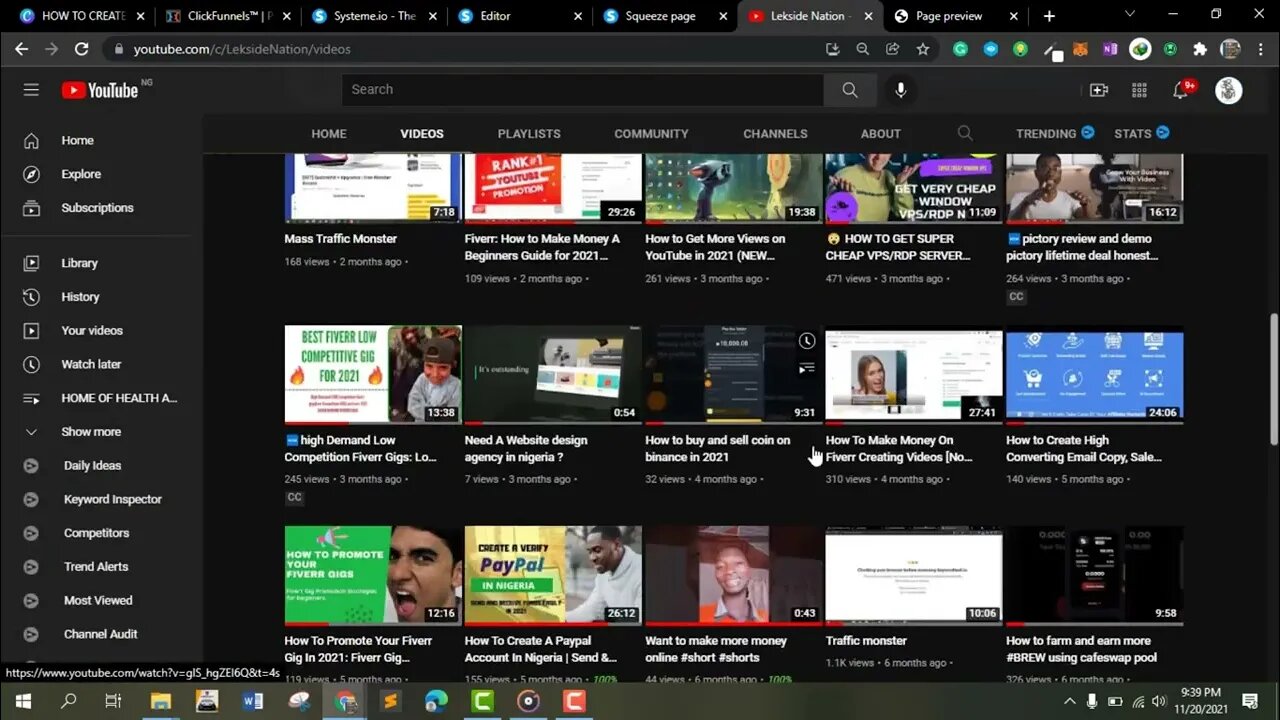Open How to Get More Views video title

[x=716, y=247]
